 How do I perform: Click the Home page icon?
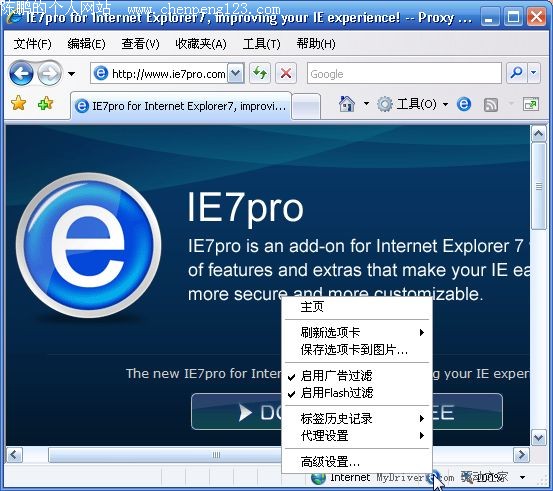pyautogui.click(x=347, y=104)
